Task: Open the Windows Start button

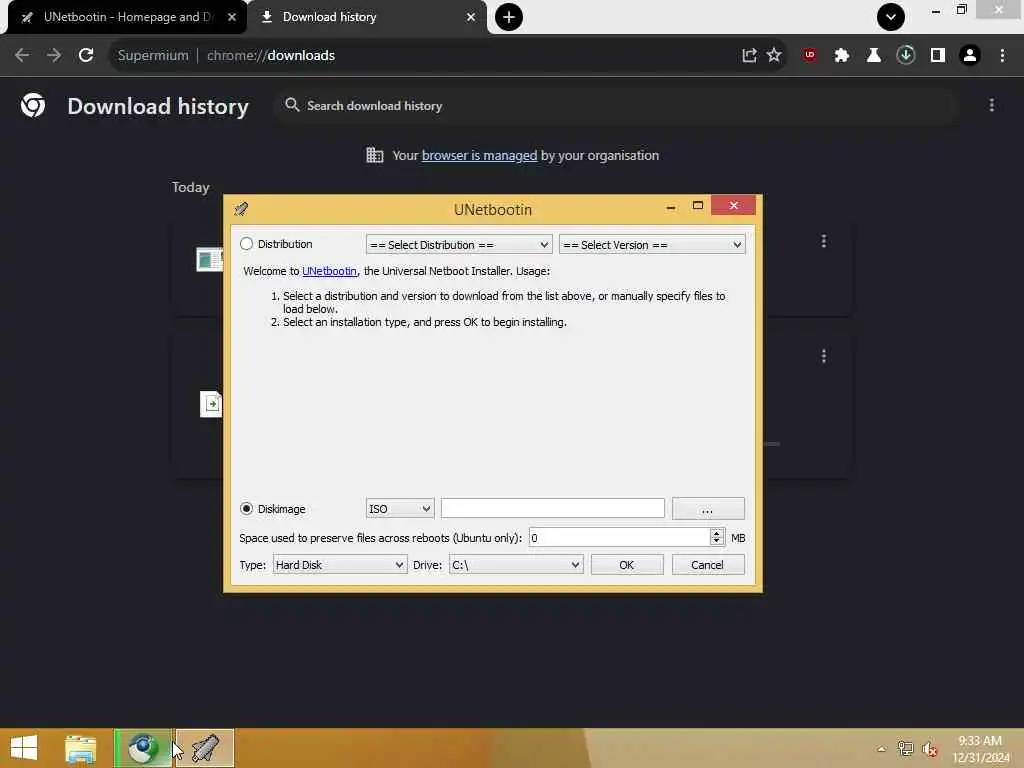Action: coord(24,748)
